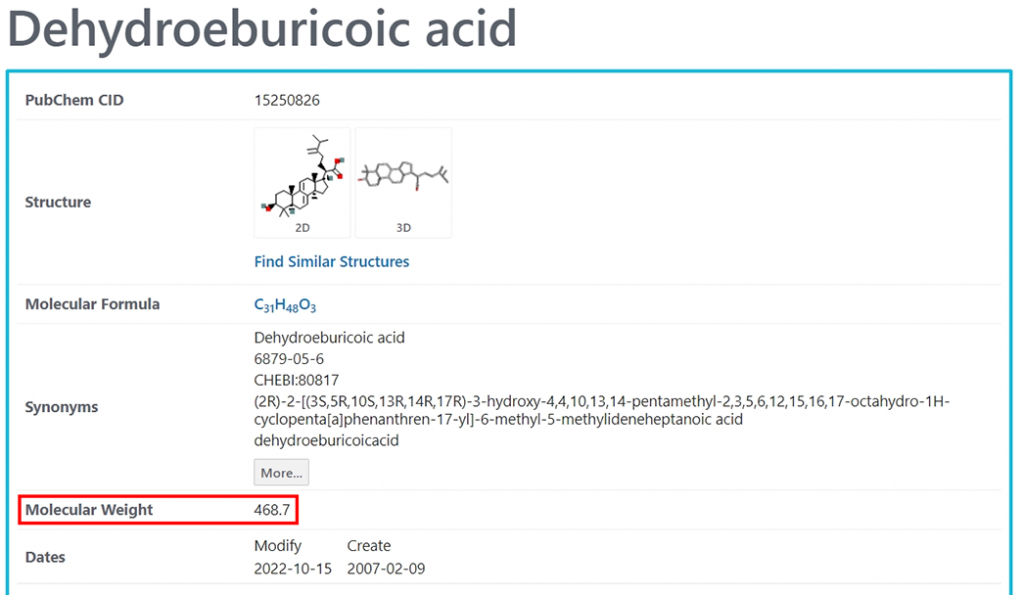
Task: Click the 2007-02-09 create date
Action: tap(386, 568)
